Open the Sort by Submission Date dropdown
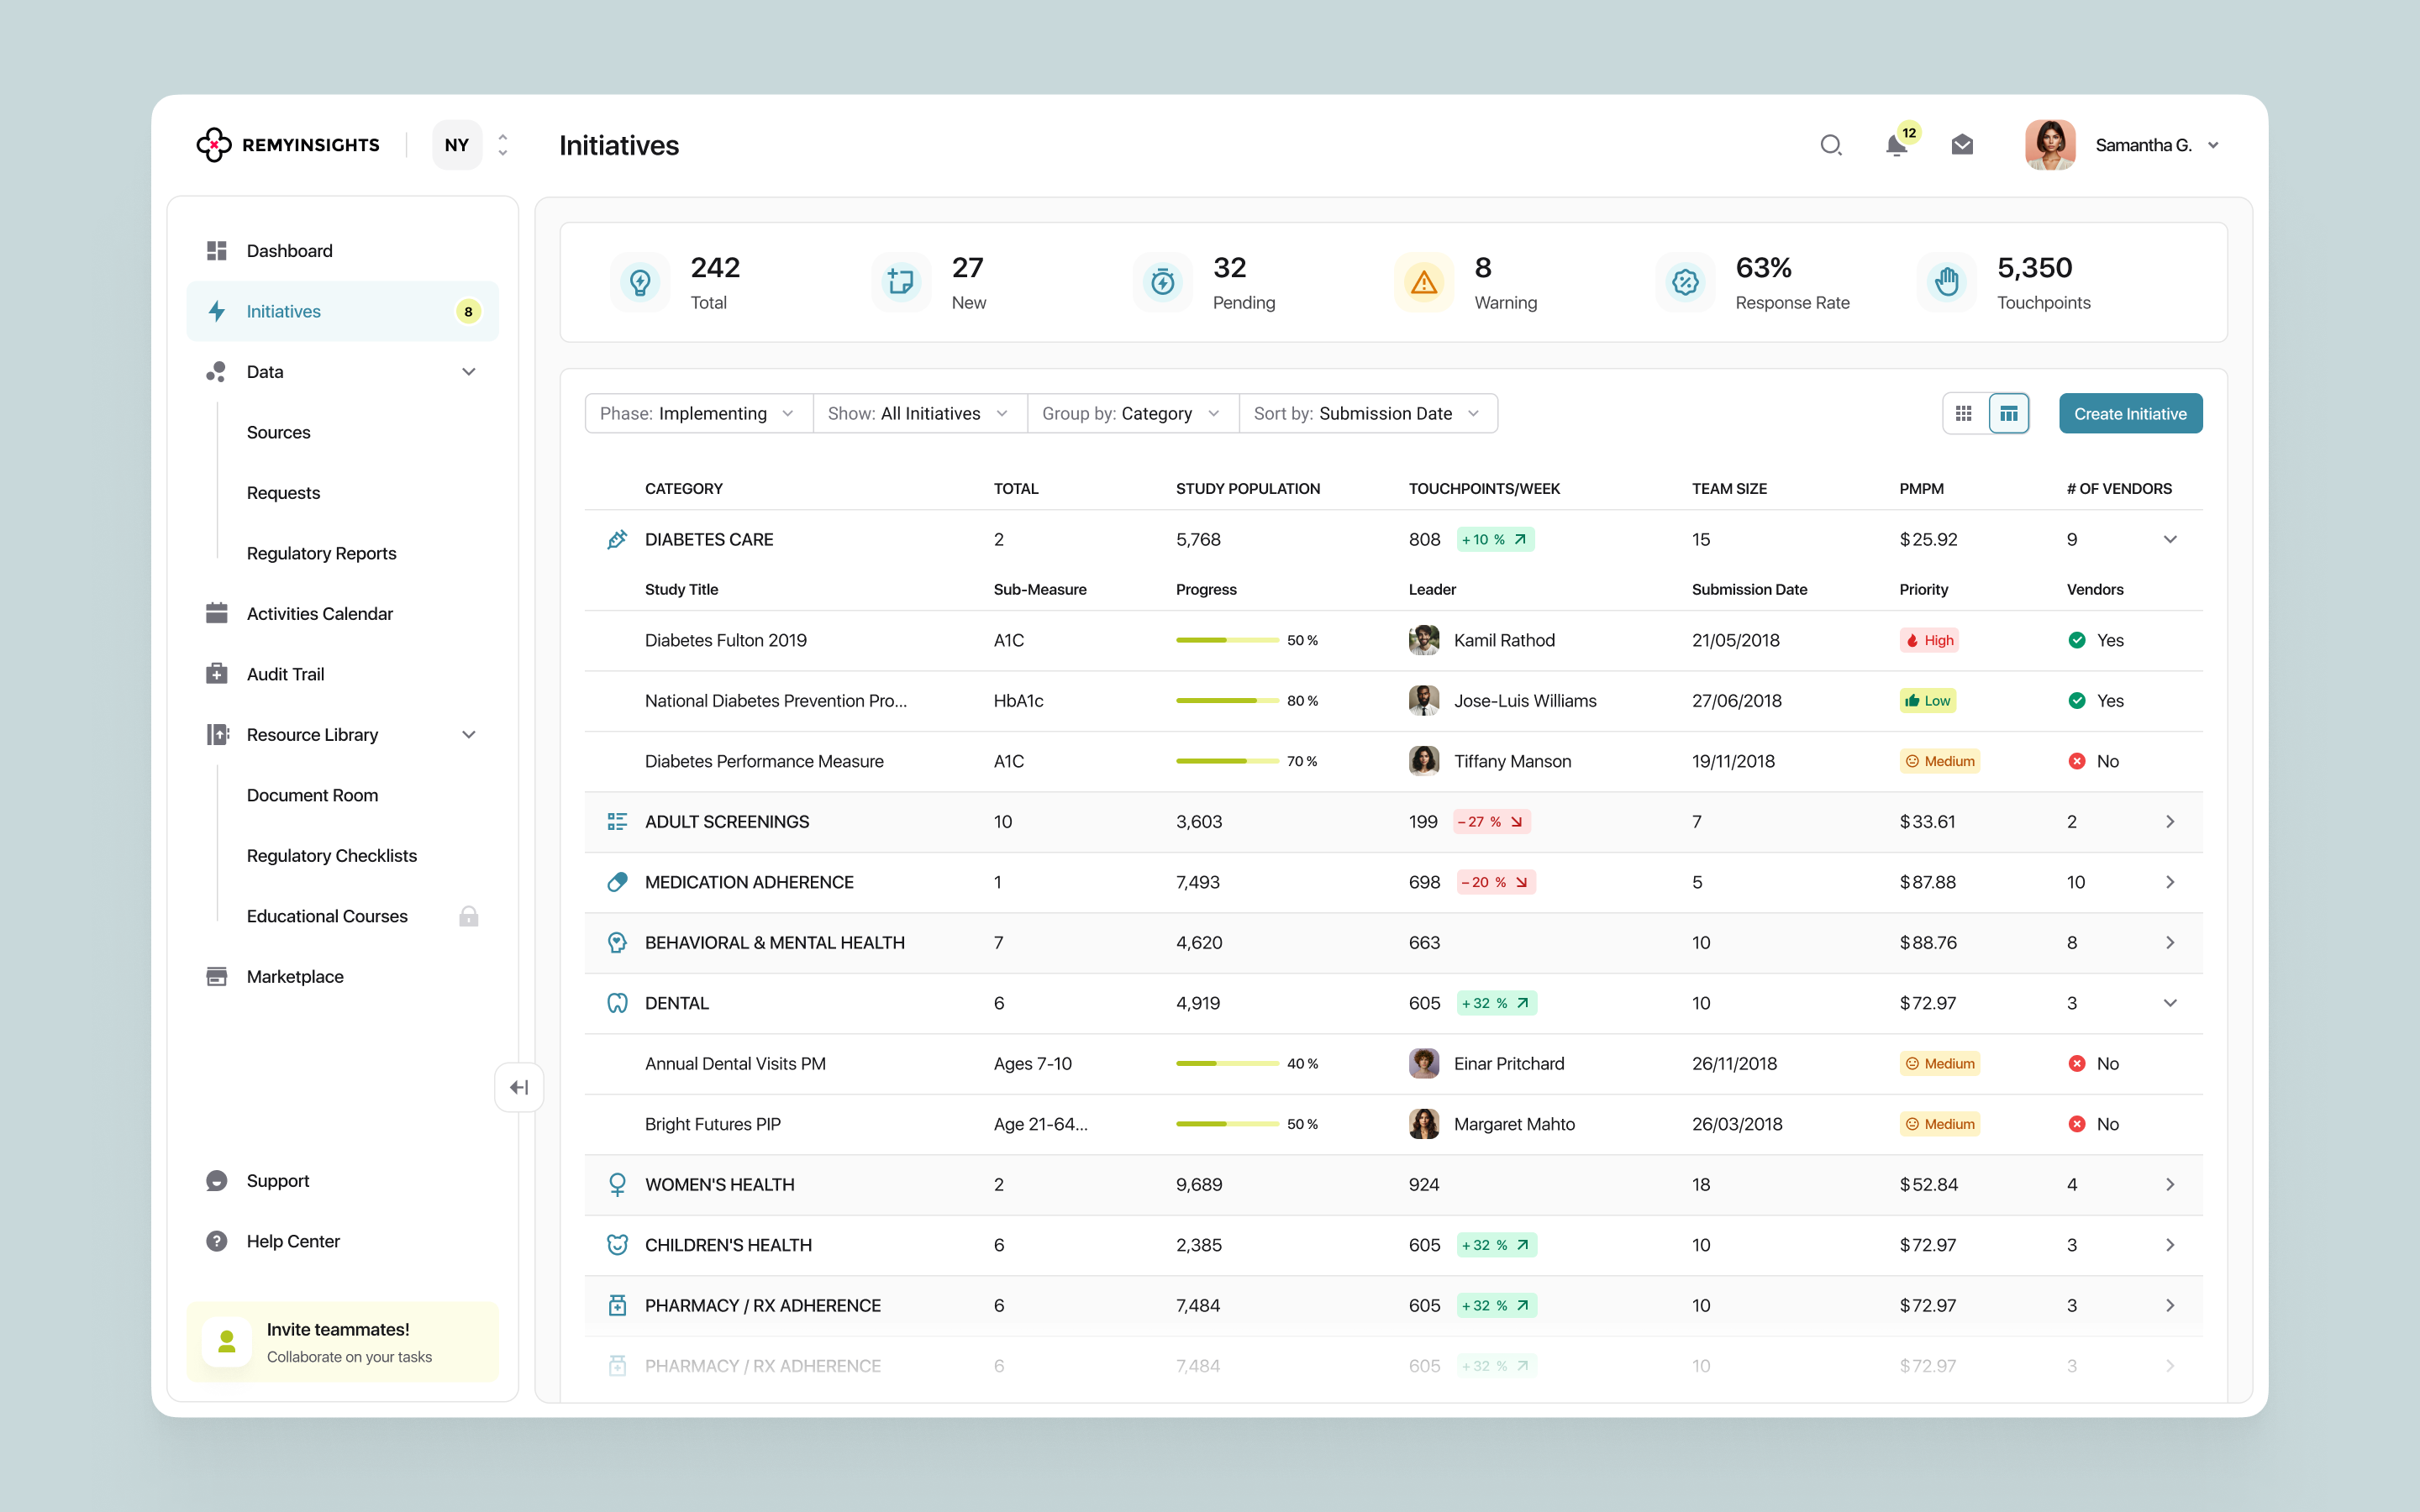Image resolution: width=2420 pixels, height=1512 pixels. [1367, 413]
